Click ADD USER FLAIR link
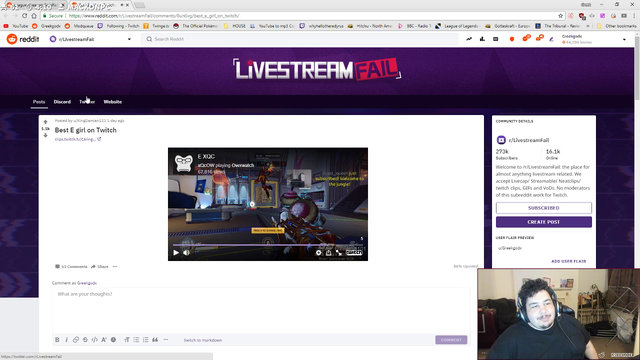Image resolution: width=640 pixels, height=360 pixels. [x=569, y=261]
